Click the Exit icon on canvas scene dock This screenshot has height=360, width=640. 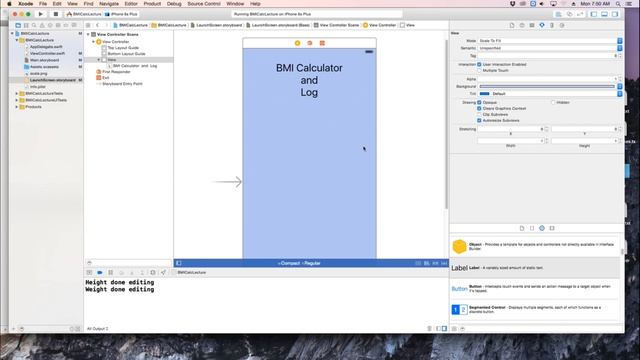pos(322,43)
